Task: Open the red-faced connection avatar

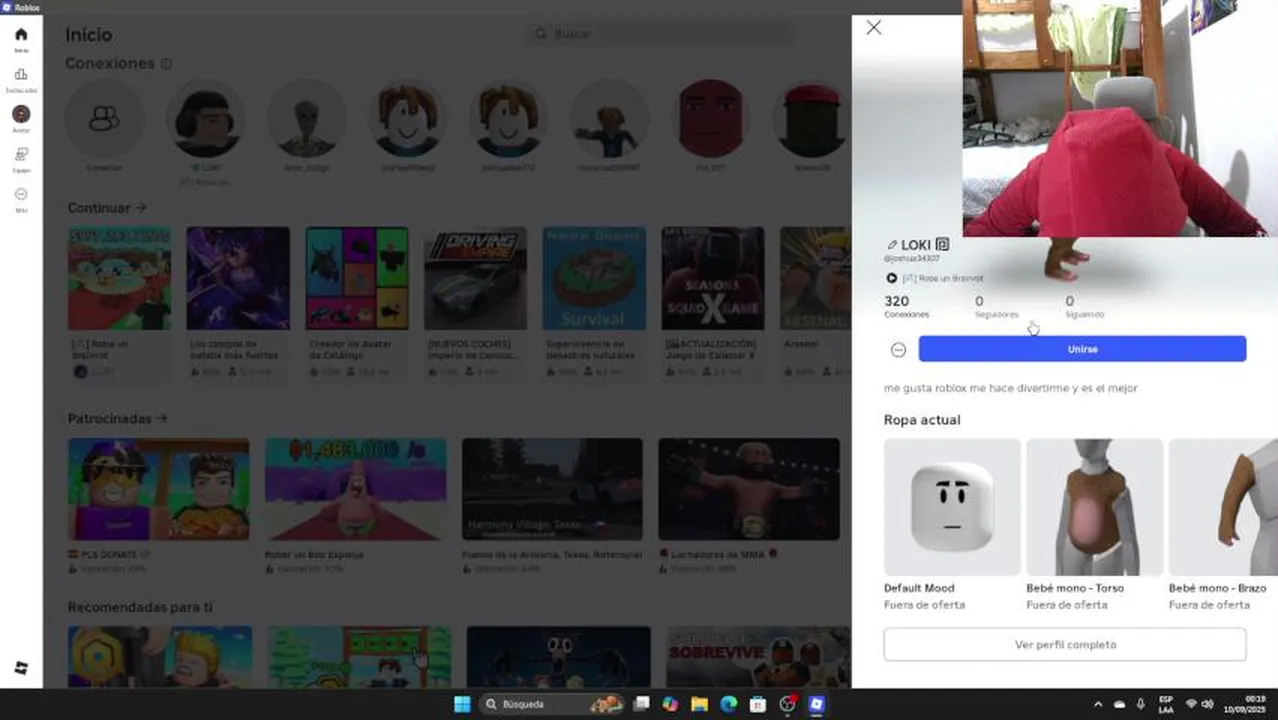Action: point(711,119)
